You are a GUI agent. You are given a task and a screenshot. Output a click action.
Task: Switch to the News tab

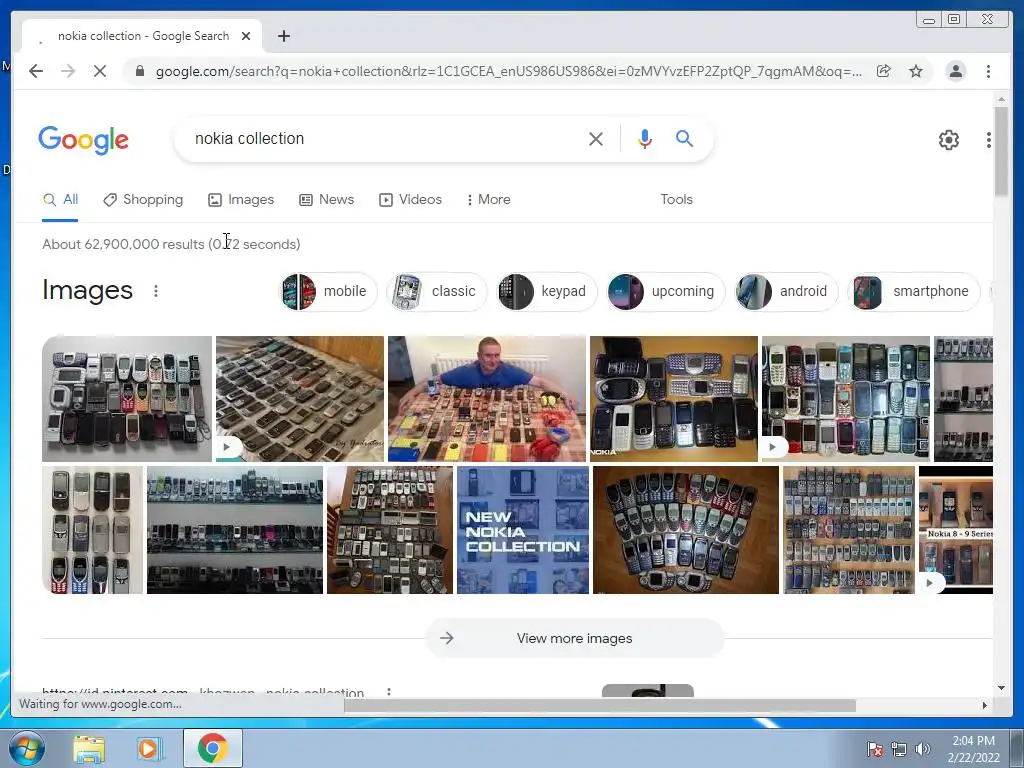point(327,200)
